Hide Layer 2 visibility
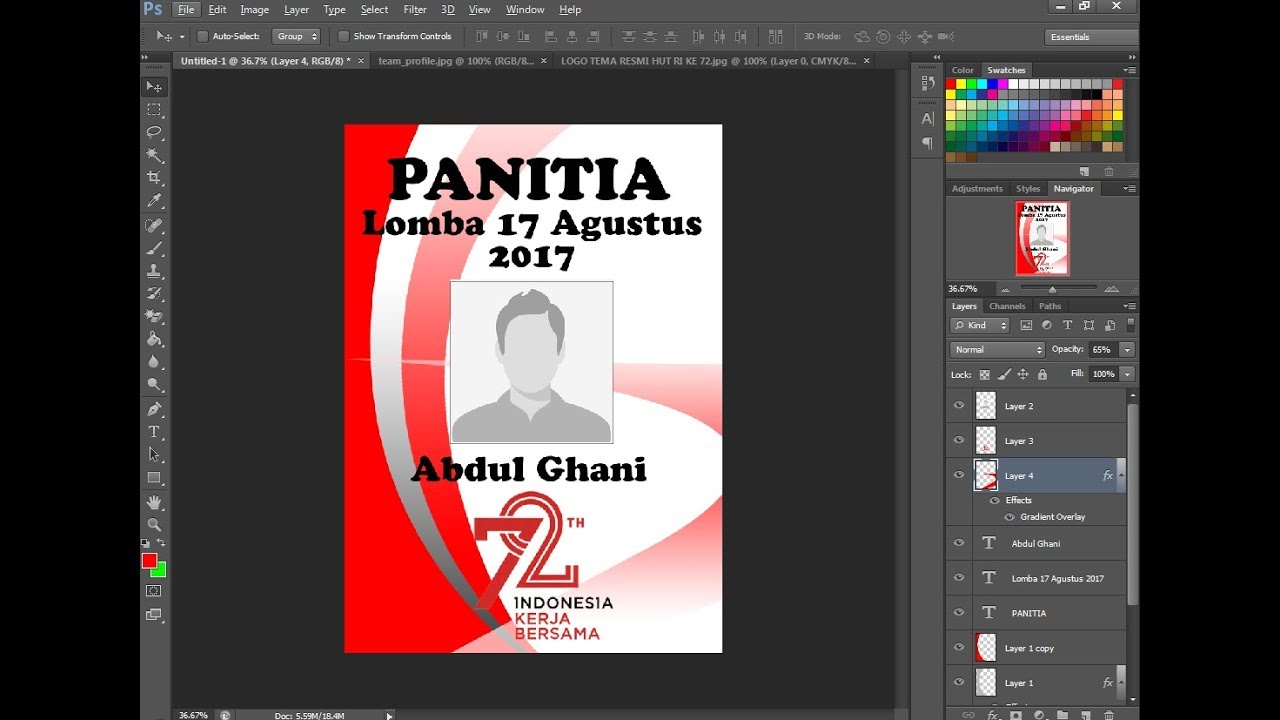 [959, 406]
